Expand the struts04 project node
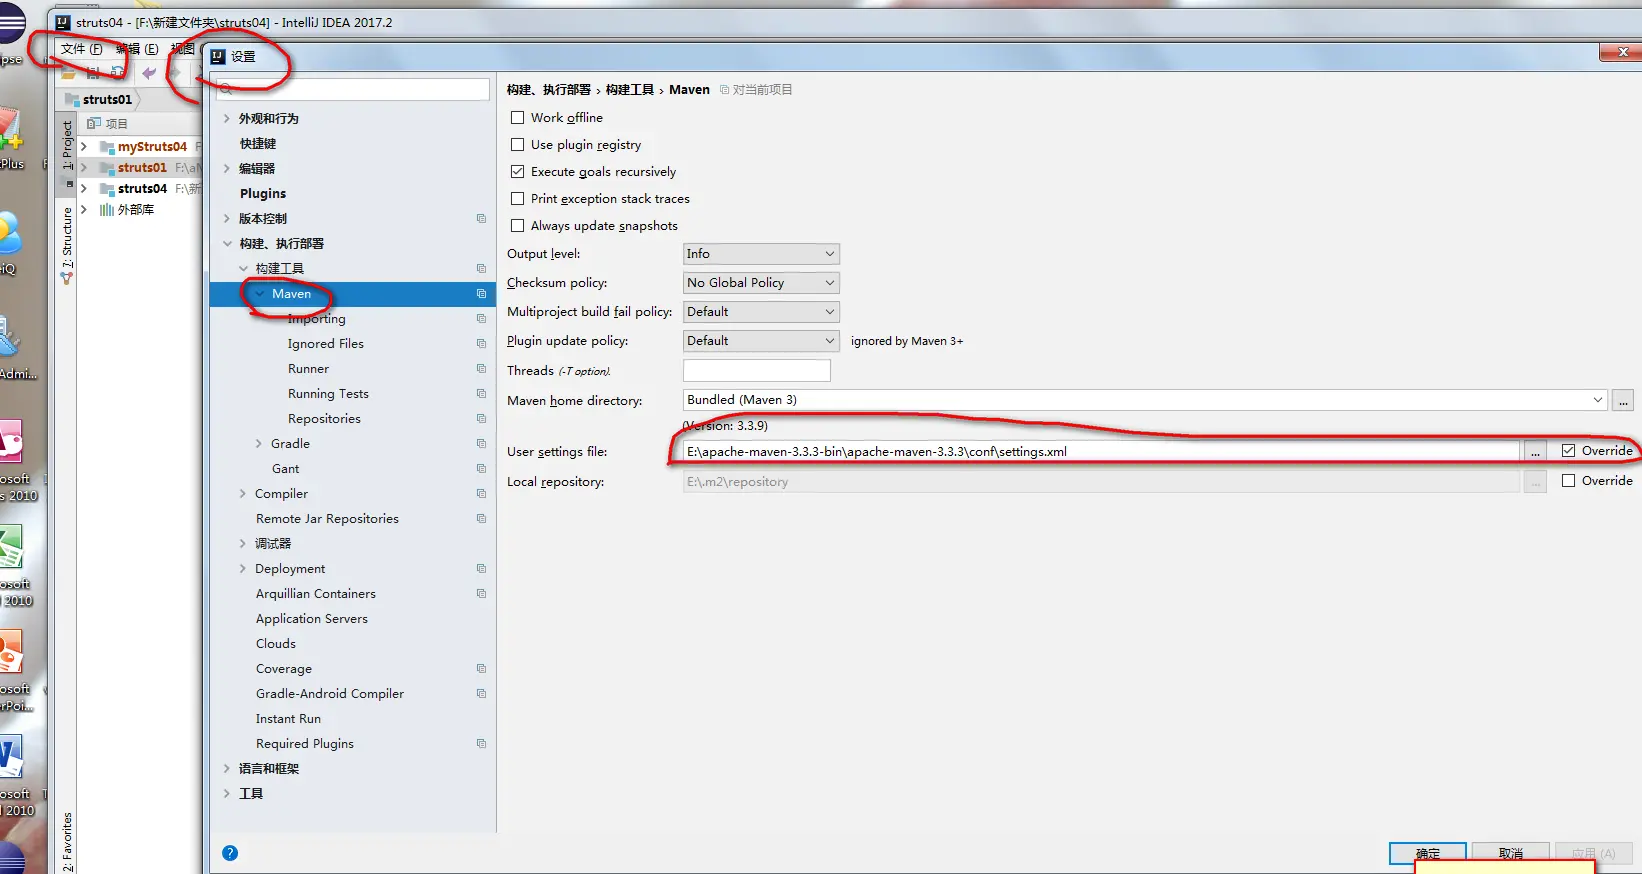Image resolution: width=1642 pixels, height=874 pixels. tap(84, 189)
